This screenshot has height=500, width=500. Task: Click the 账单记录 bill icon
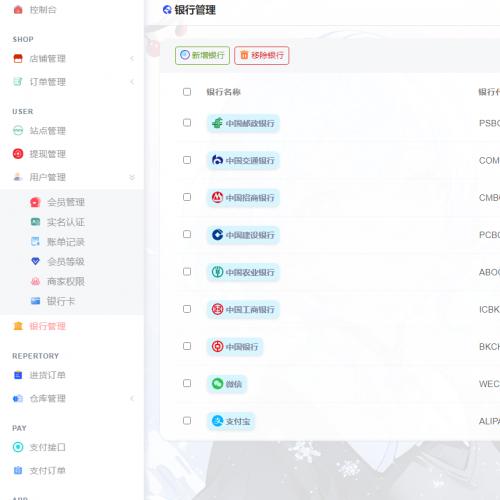point(35,241)
